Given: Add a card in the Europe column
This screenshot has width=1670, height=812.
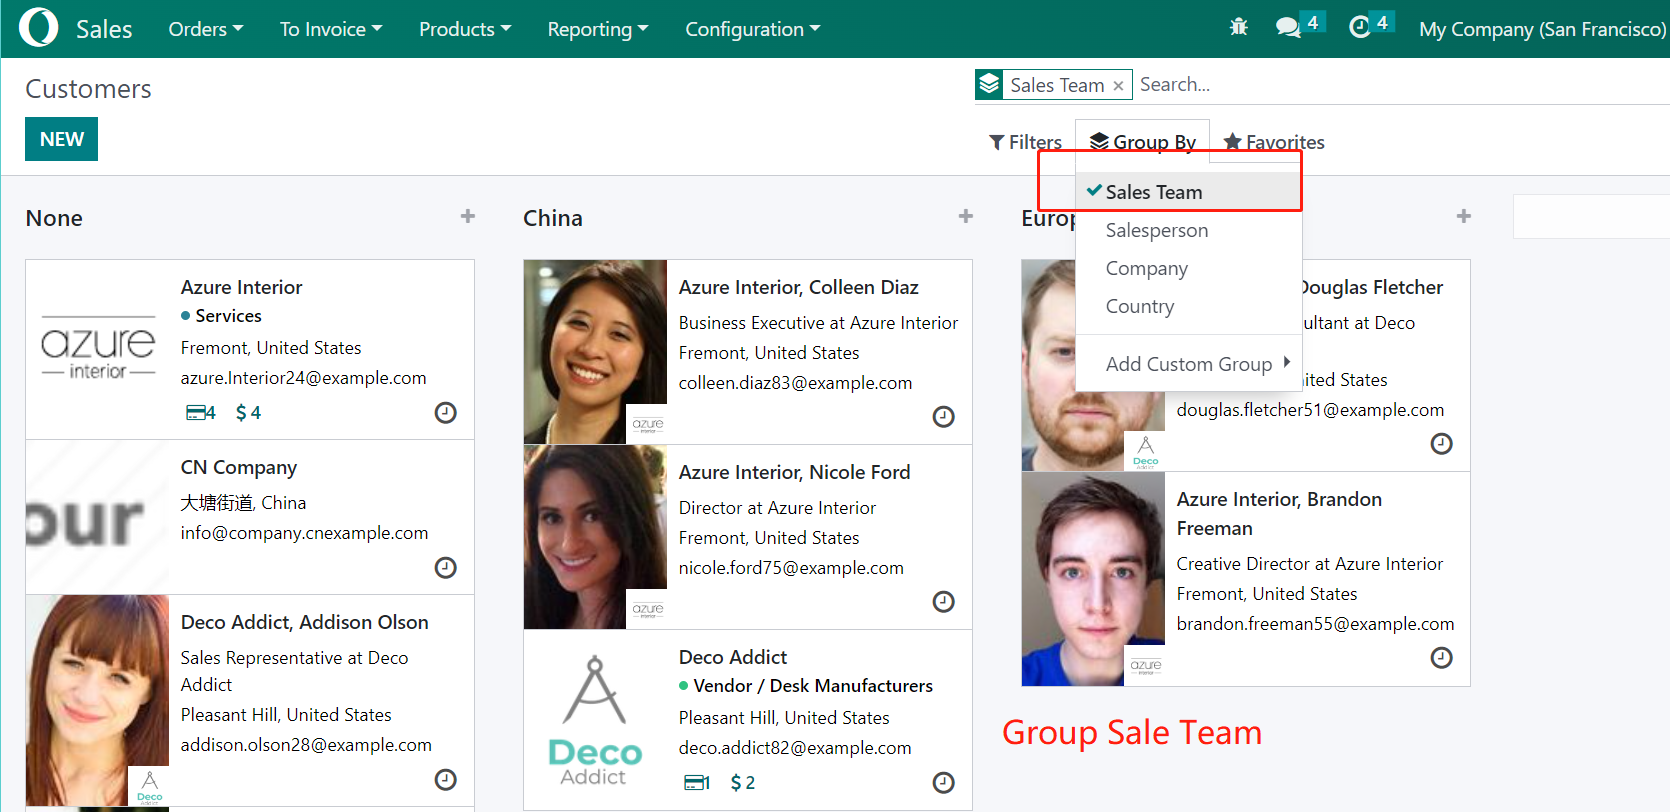Looking at the screenshot, I should point(1463,216).
